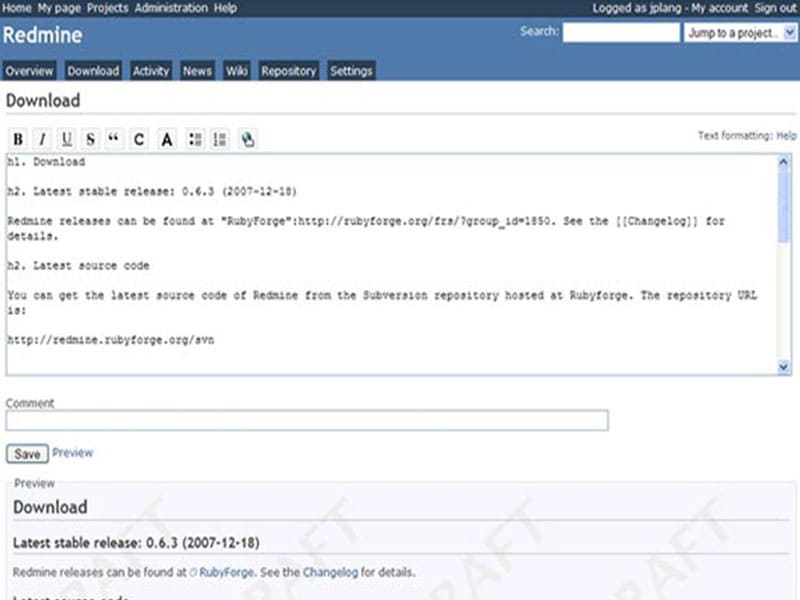Open the Administration menu
800x600 pixels.
pos(172,7)
